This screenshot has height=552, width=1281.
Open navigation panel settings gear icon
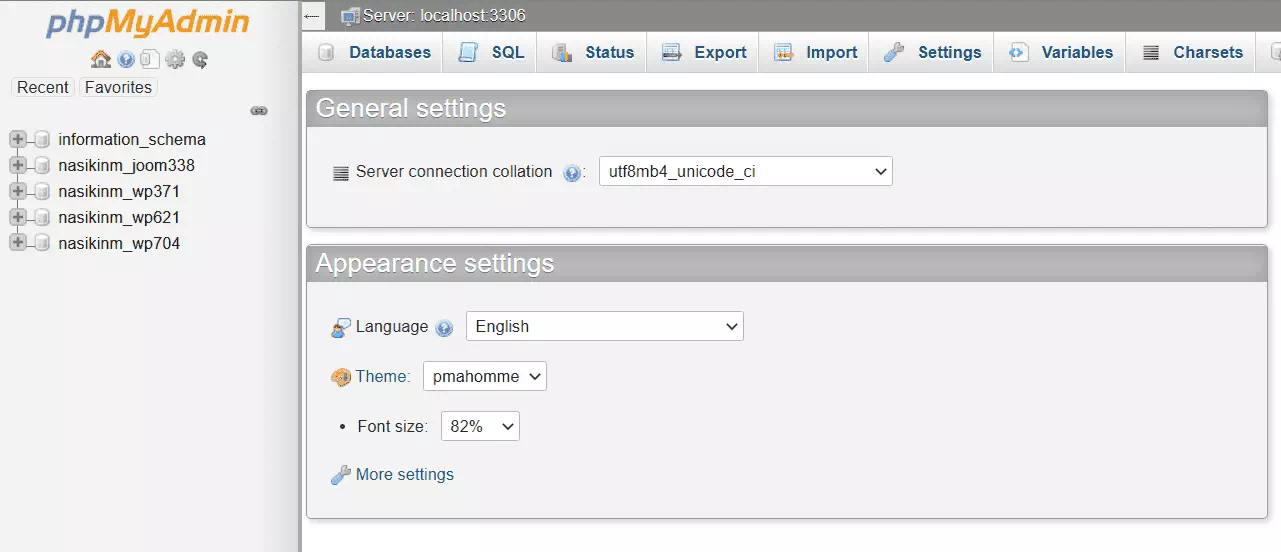175,59
